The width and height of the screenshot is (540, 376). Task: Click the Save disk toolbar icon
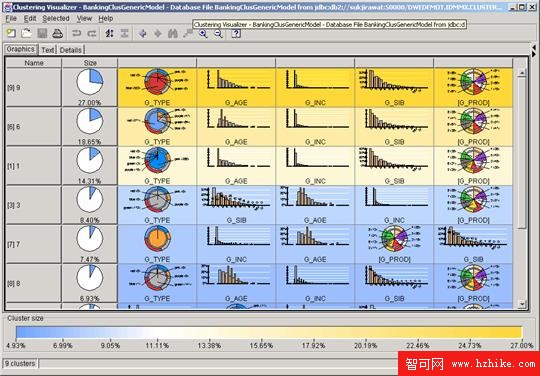[x=42, y=33]
